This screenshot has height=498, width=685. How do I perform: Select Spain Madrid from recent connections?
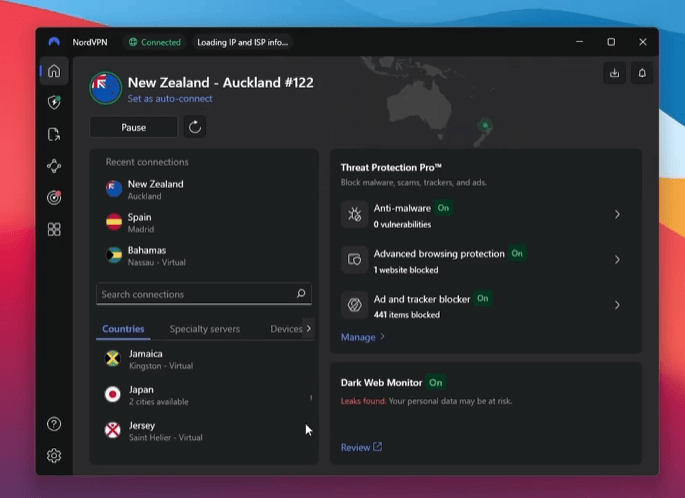140,222
